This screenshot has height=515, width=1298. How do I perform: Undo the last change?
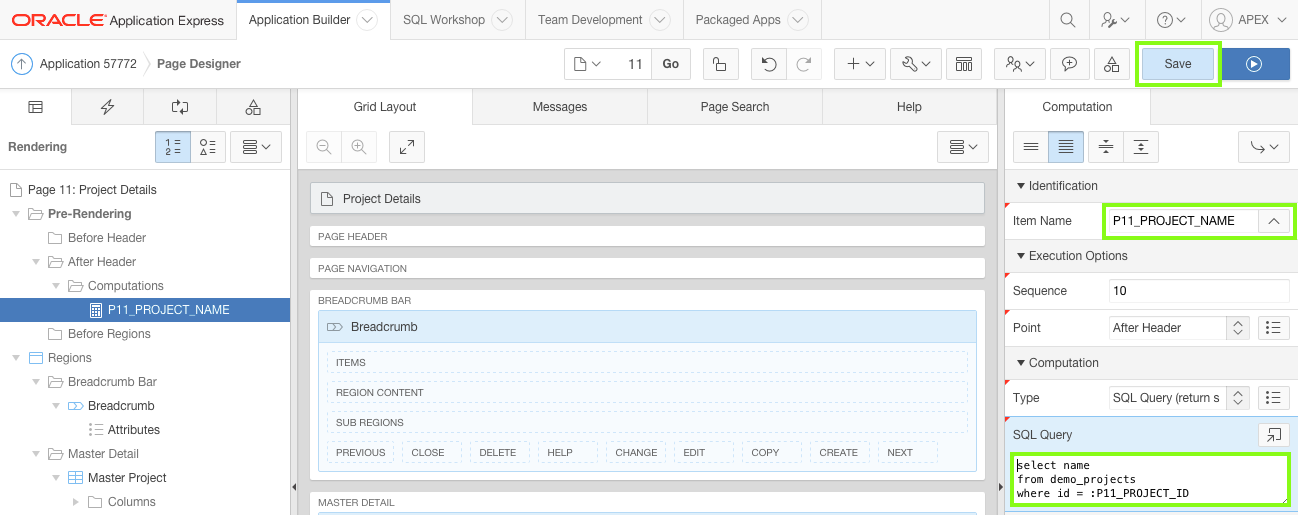[x=768, y=64]
